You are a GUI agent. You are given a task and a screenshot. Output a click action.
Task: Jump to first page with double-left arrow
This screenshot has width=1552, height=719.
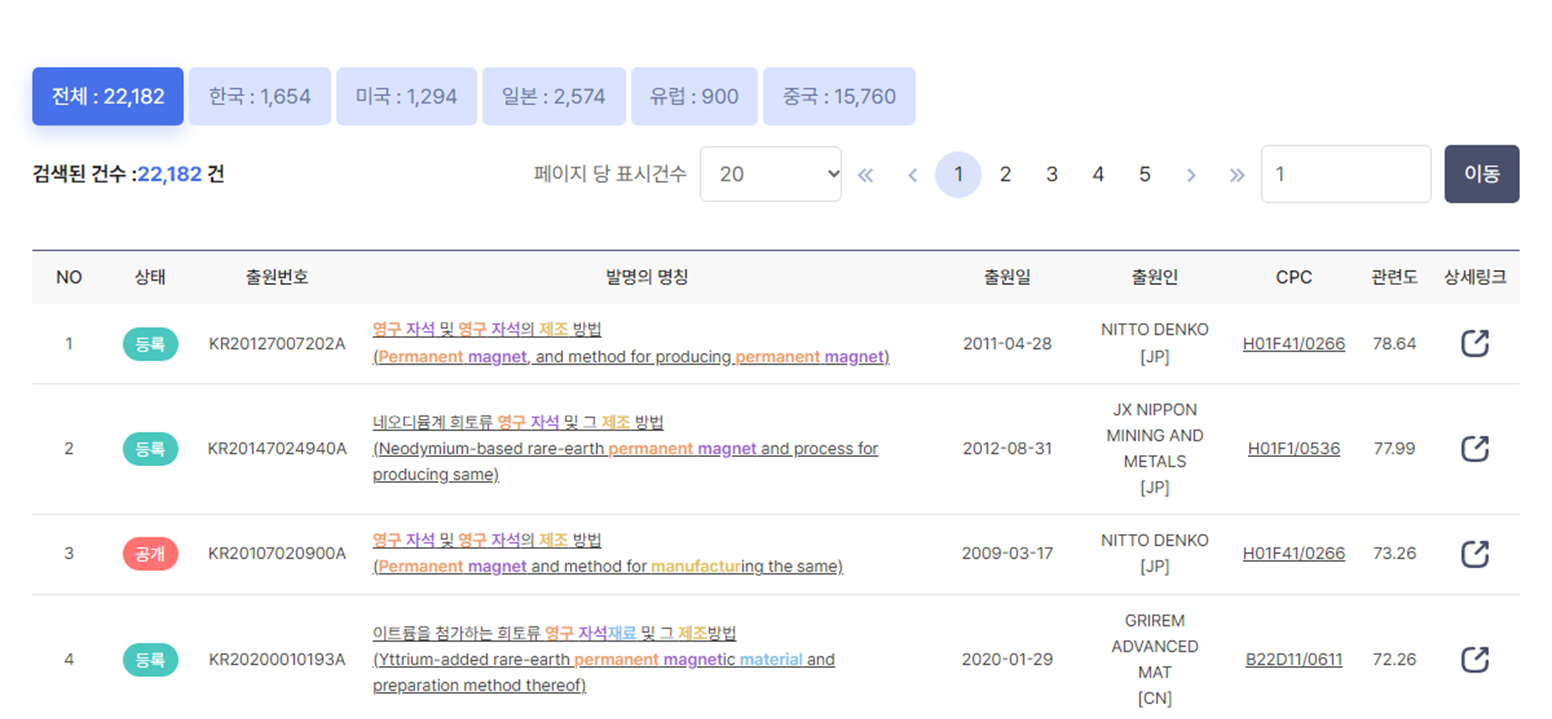click(866, 174)
